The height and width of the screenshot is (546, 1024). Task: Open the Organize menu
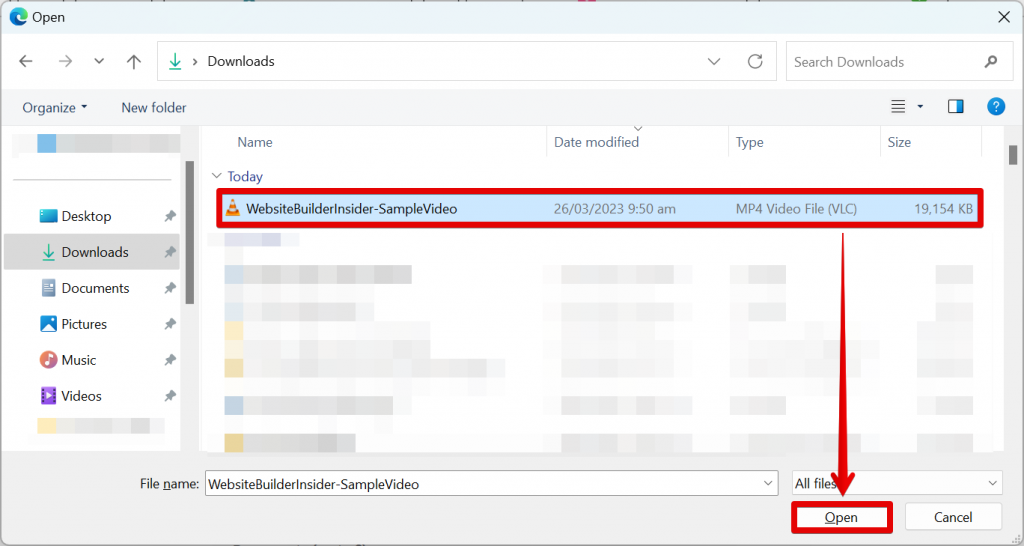click(55, 108)
